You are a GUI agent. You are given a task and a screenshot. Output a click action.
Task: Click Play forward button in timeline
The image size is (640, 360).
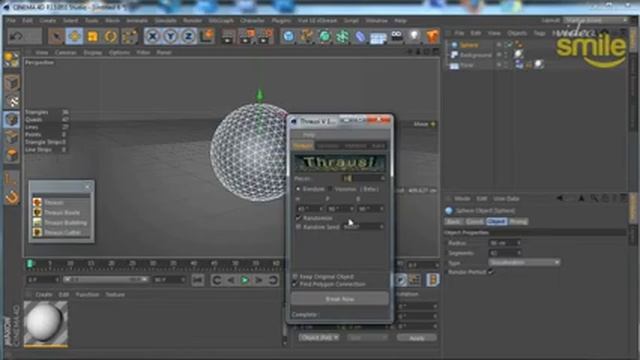(x=244, y=280)
